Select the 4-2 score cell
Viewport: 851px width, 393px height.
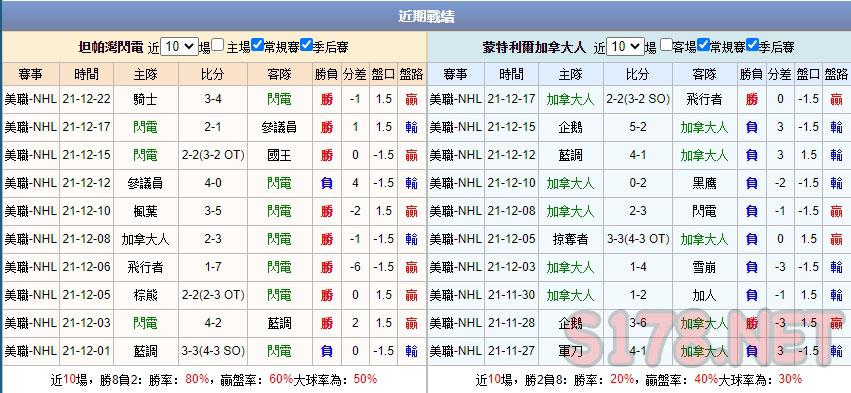pos(213,324)
